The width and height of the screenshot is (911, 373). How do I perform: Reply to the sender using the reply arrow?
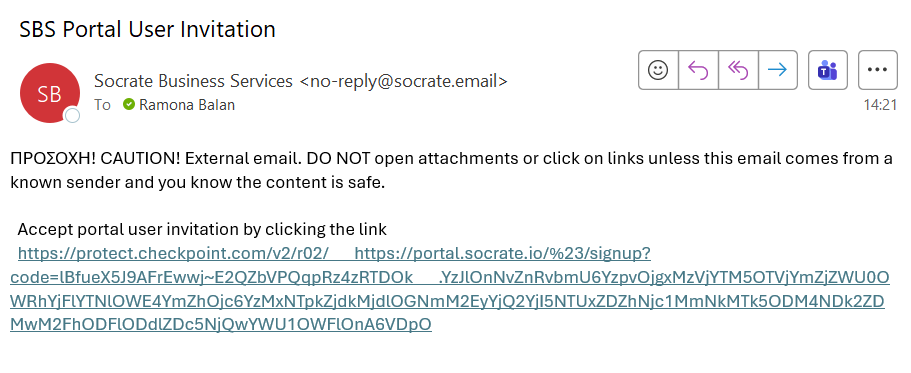click(x=698, y=70)
